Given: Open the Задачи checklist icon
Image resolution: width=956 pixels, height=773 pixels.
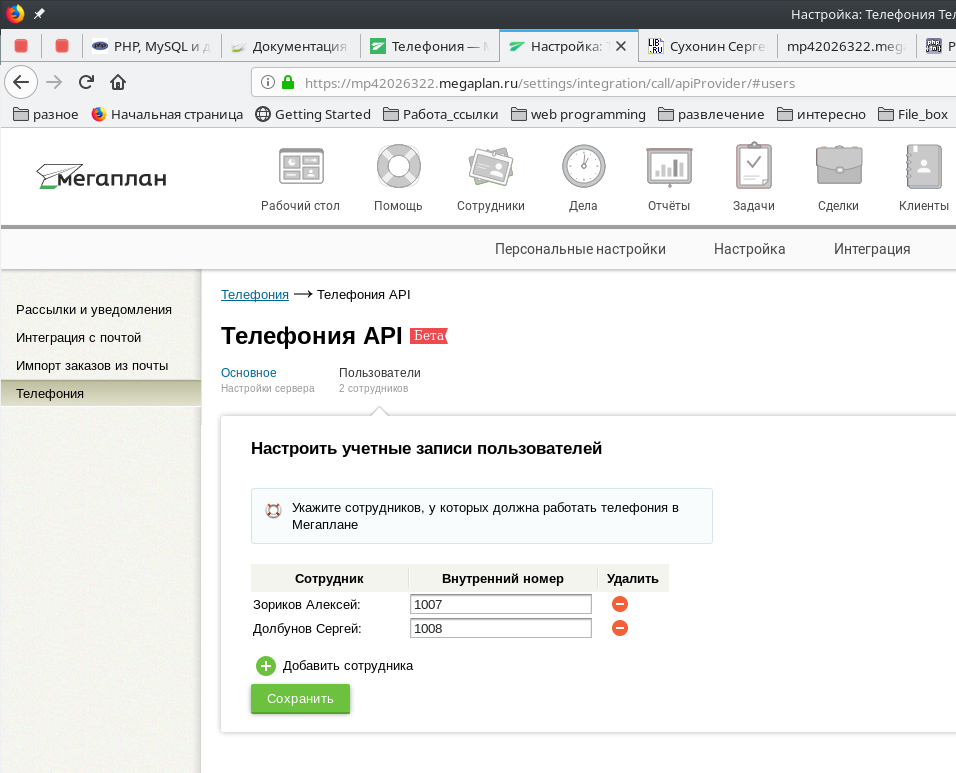Looking at the screenshot, I should click(753, 167).
